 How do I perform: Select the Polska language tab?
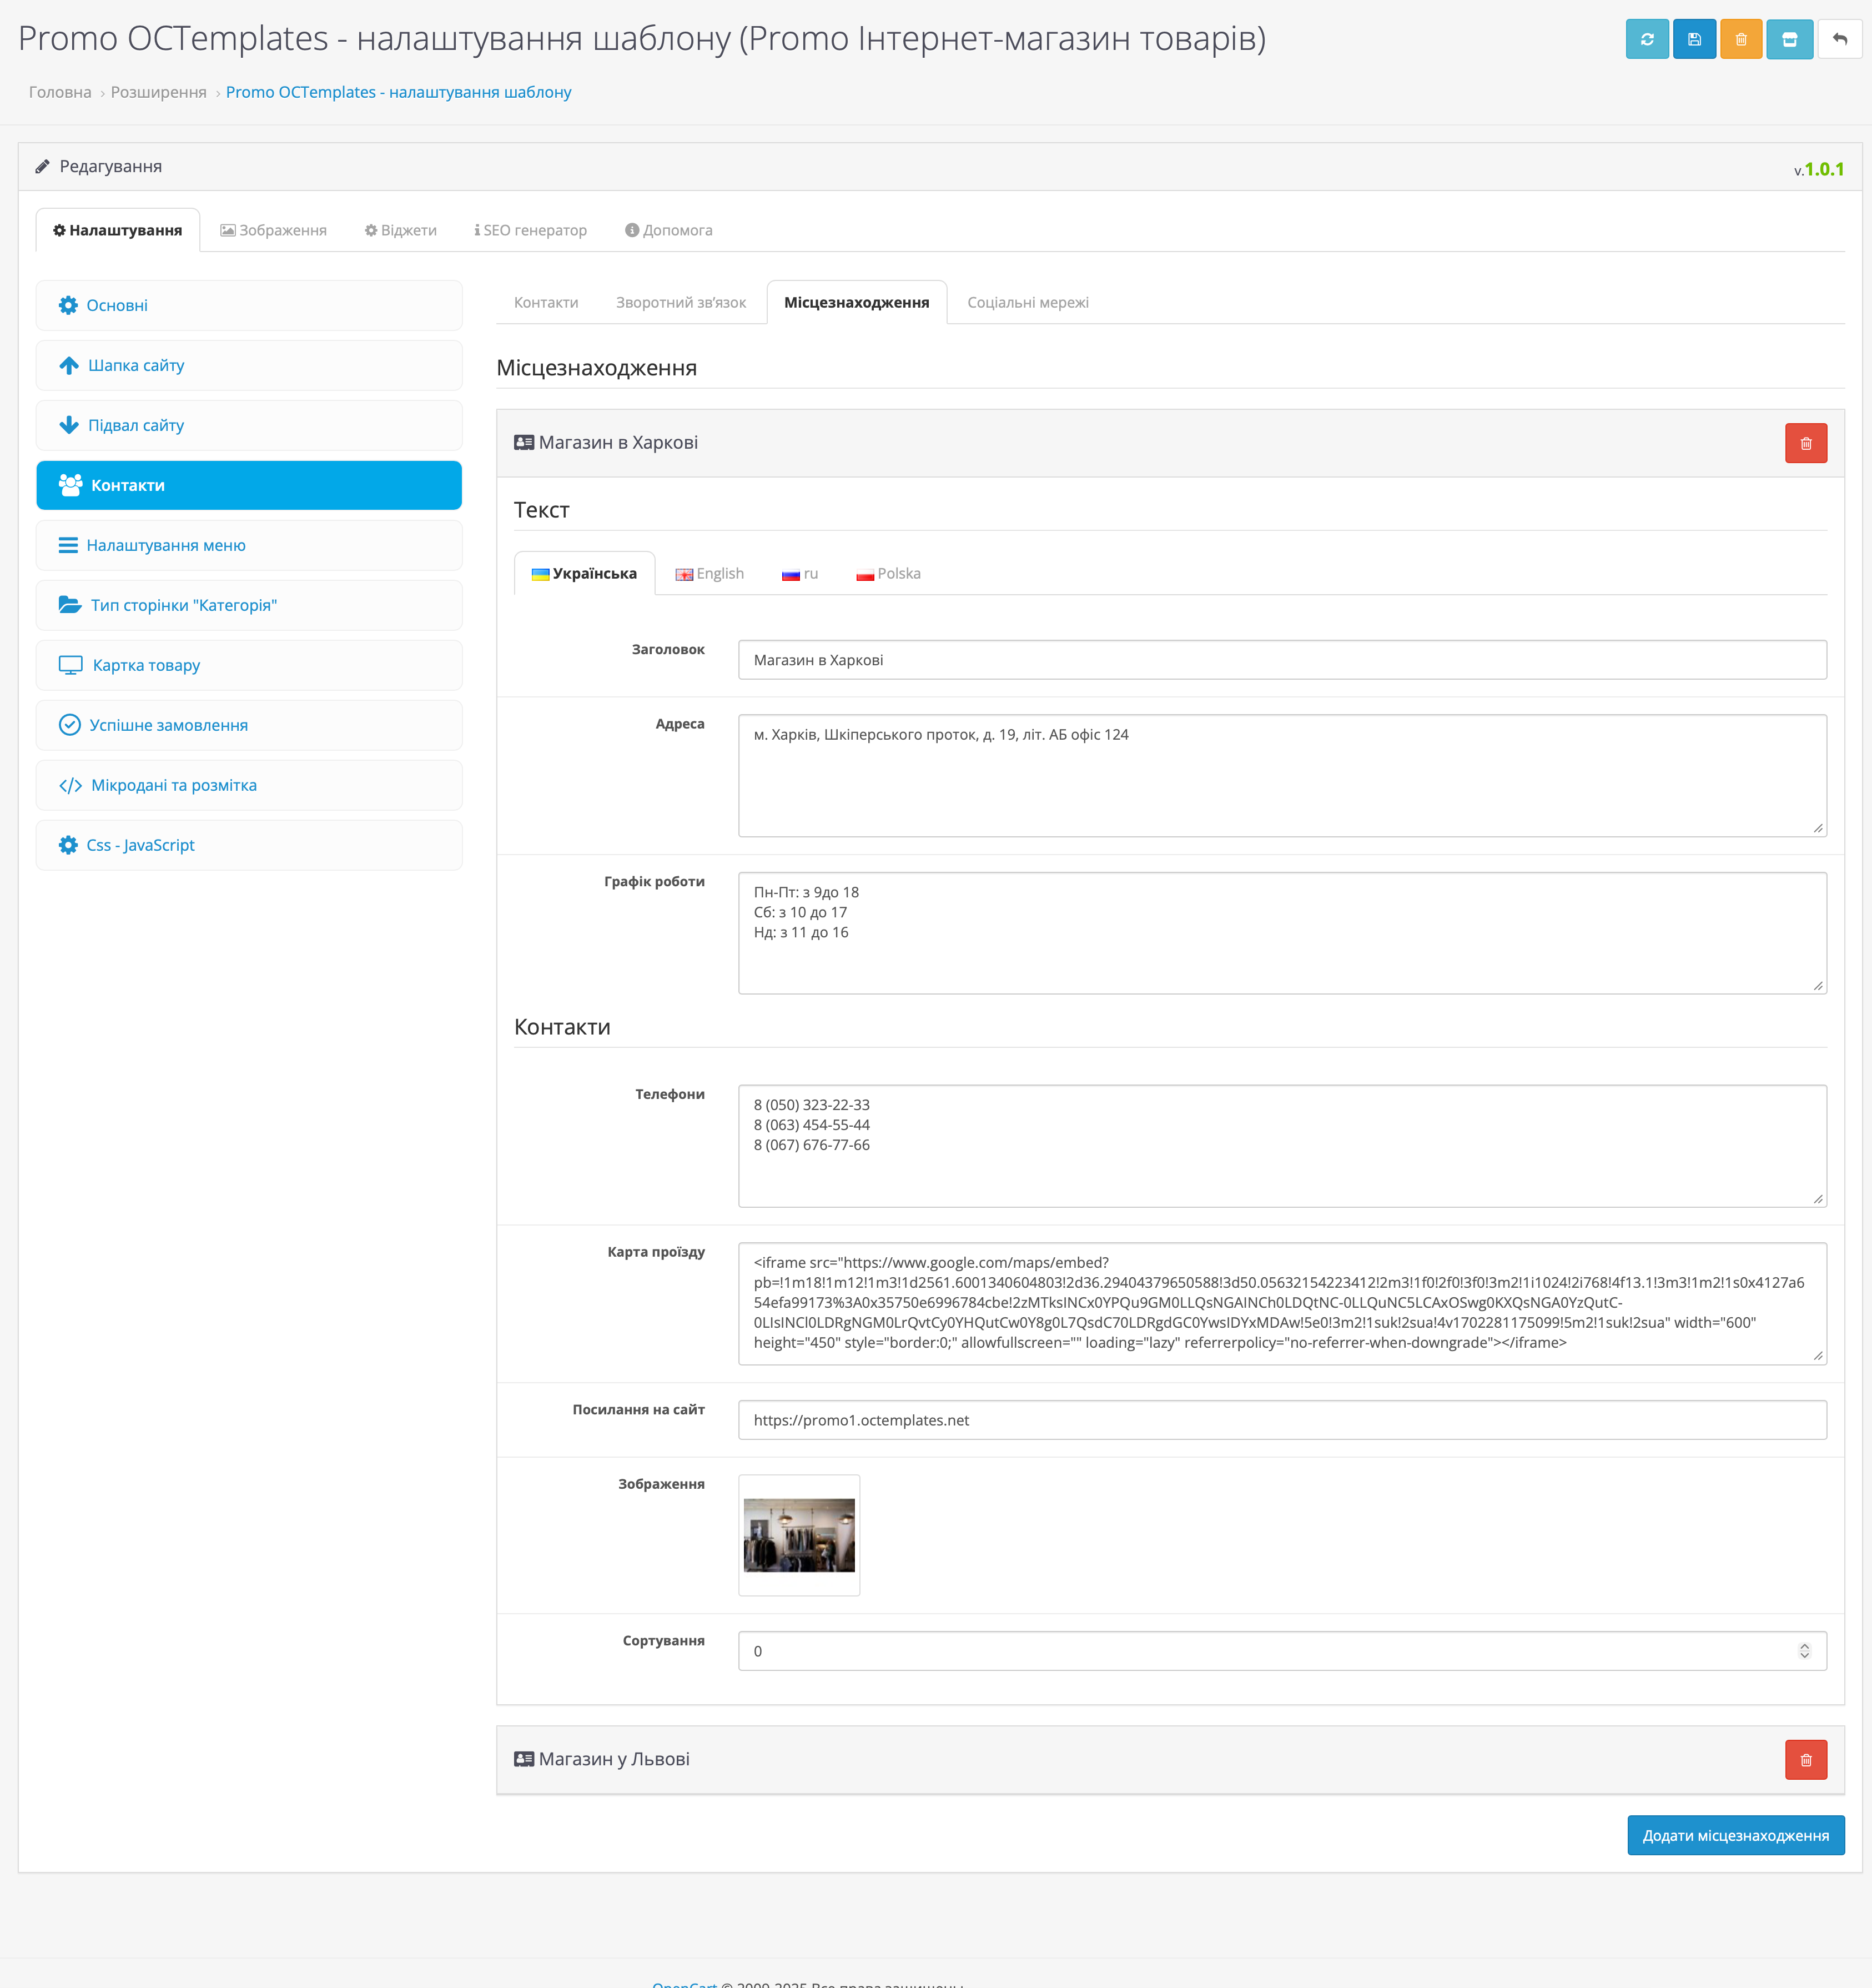[888, 574]
